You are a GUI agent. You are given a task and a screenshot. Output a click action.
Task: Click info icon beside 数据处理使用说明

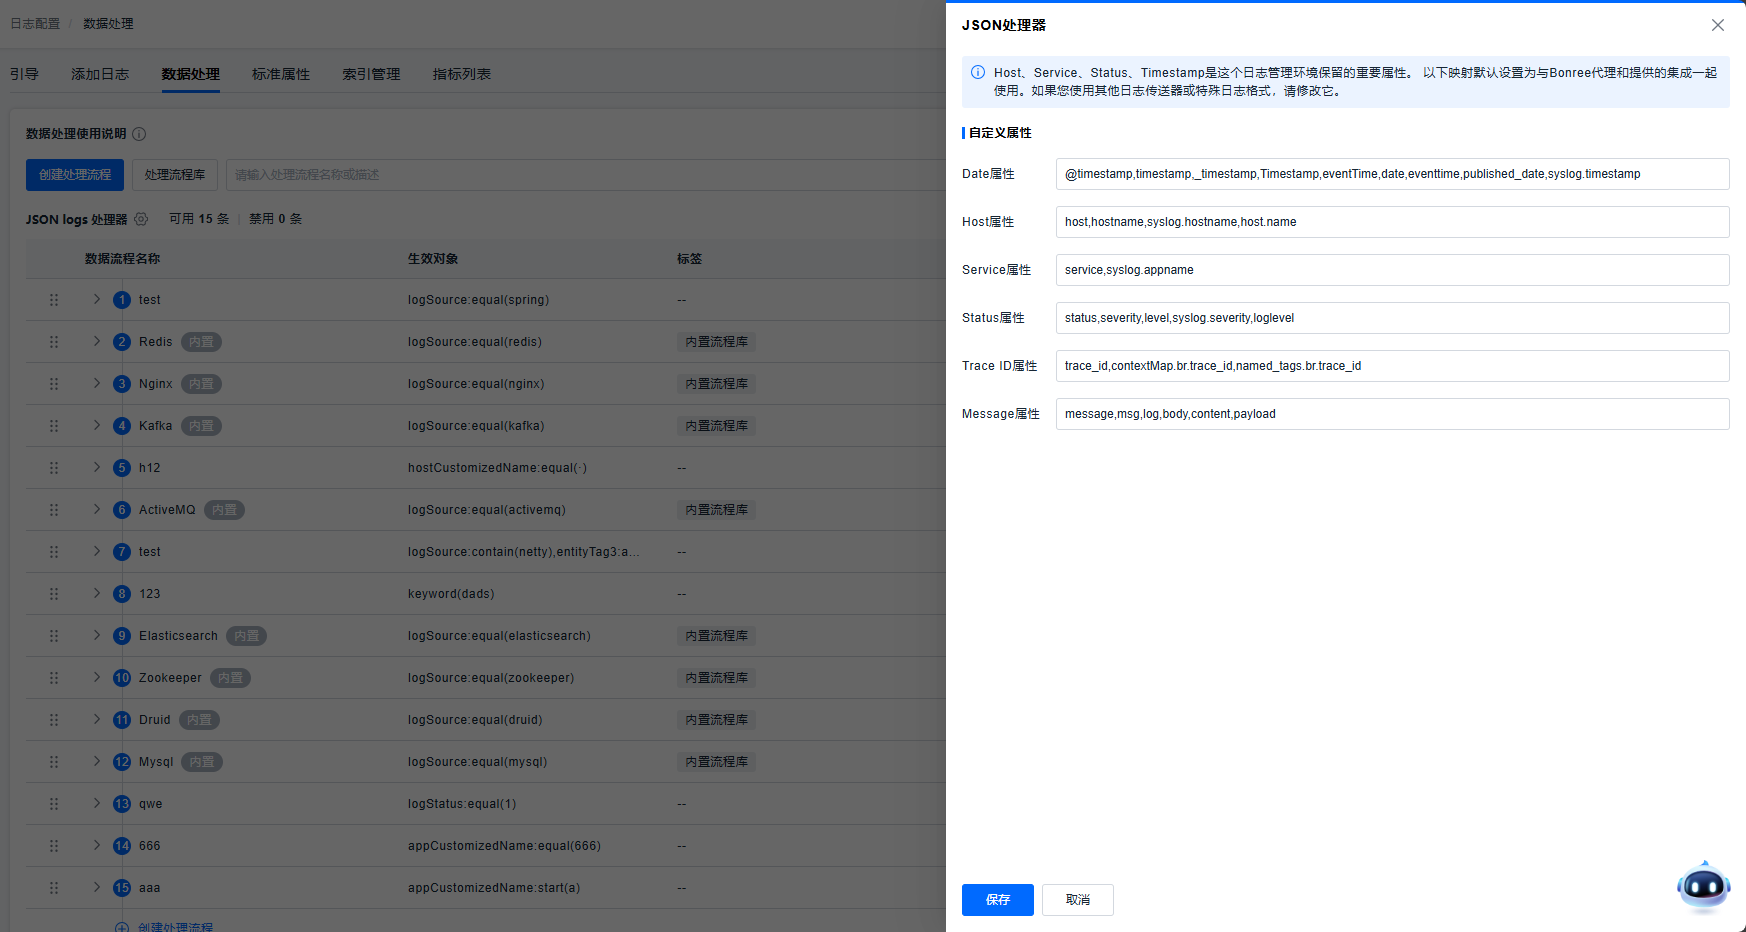coord(139,134)
